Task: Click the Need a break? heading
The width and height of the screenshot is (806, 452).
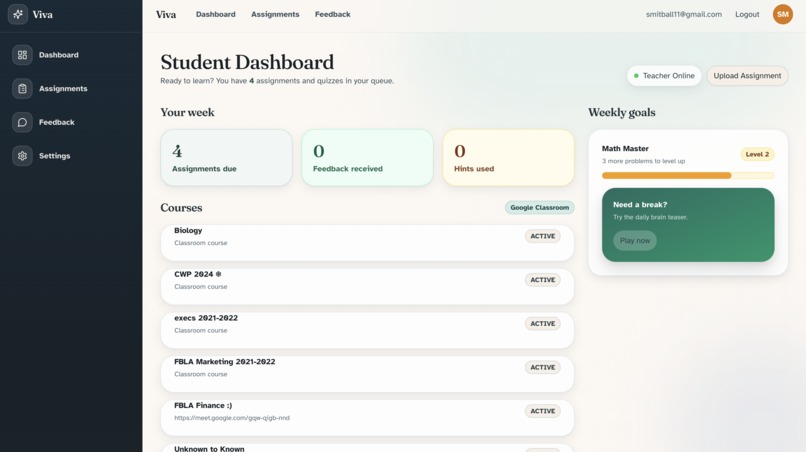Action: click(x=640, y=205)
